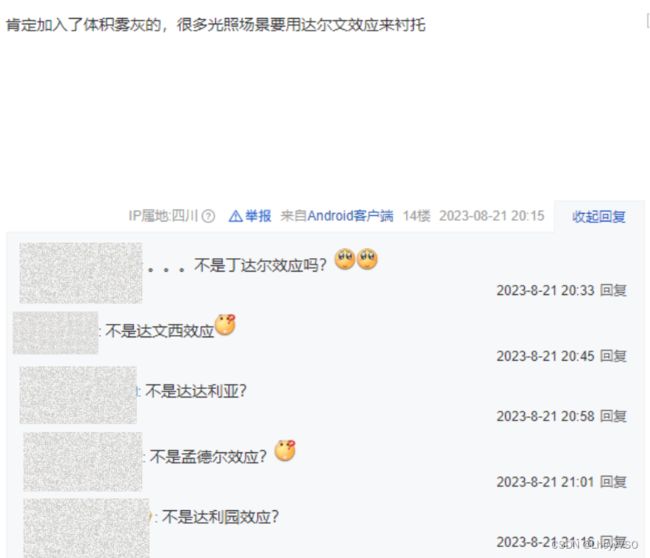Reply to the 20:58 达达利亚 comment
Image resolution: width=650 pixels, height=558 pixels.
613,416
